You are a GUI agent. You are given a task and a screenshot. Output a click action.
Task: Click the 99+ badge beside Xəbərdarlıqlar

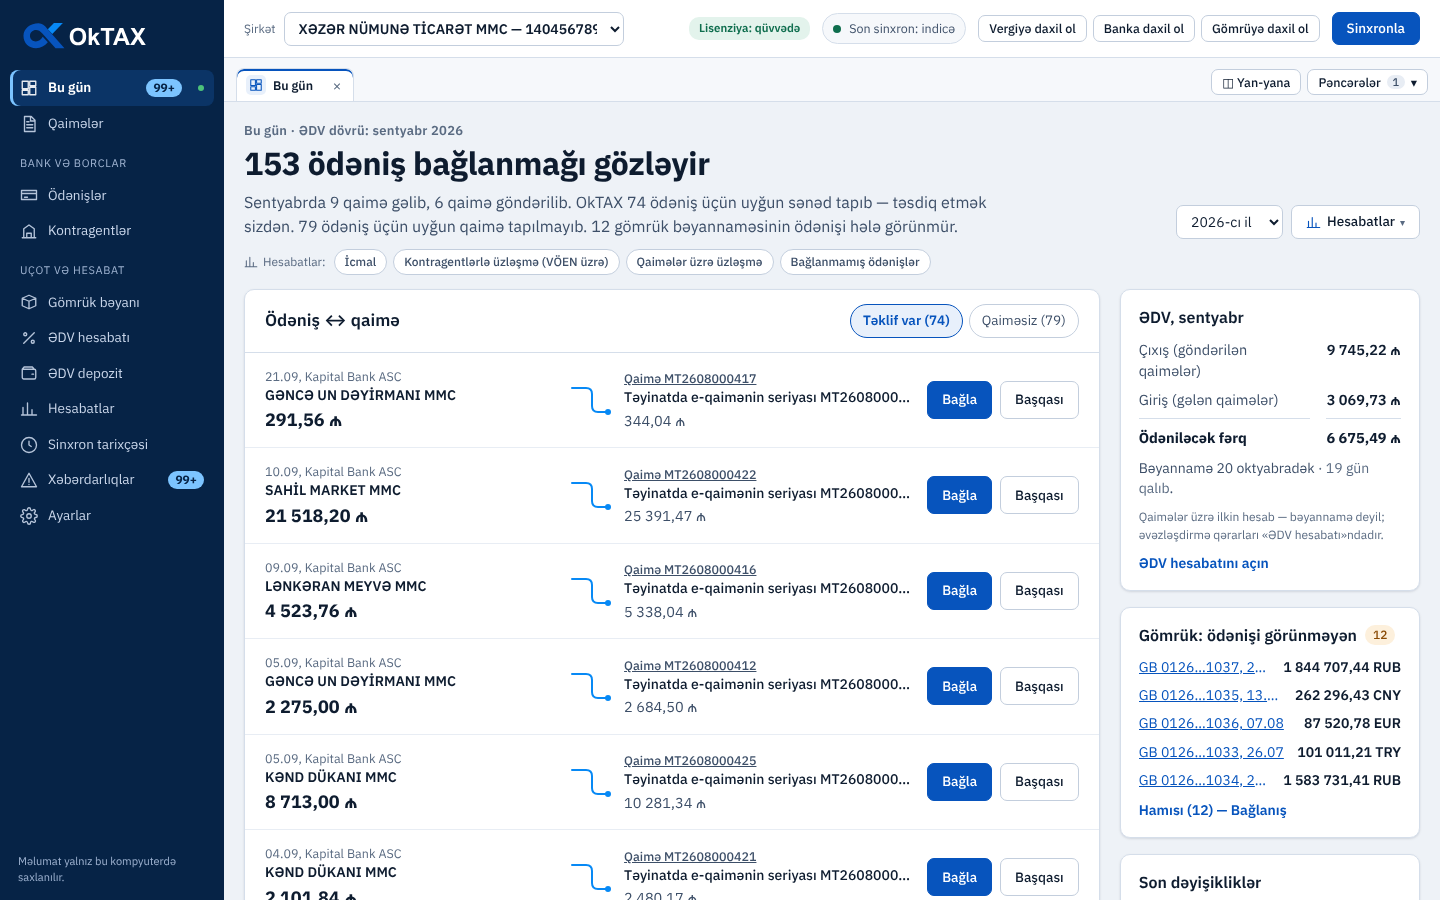[x=186, y=480]
